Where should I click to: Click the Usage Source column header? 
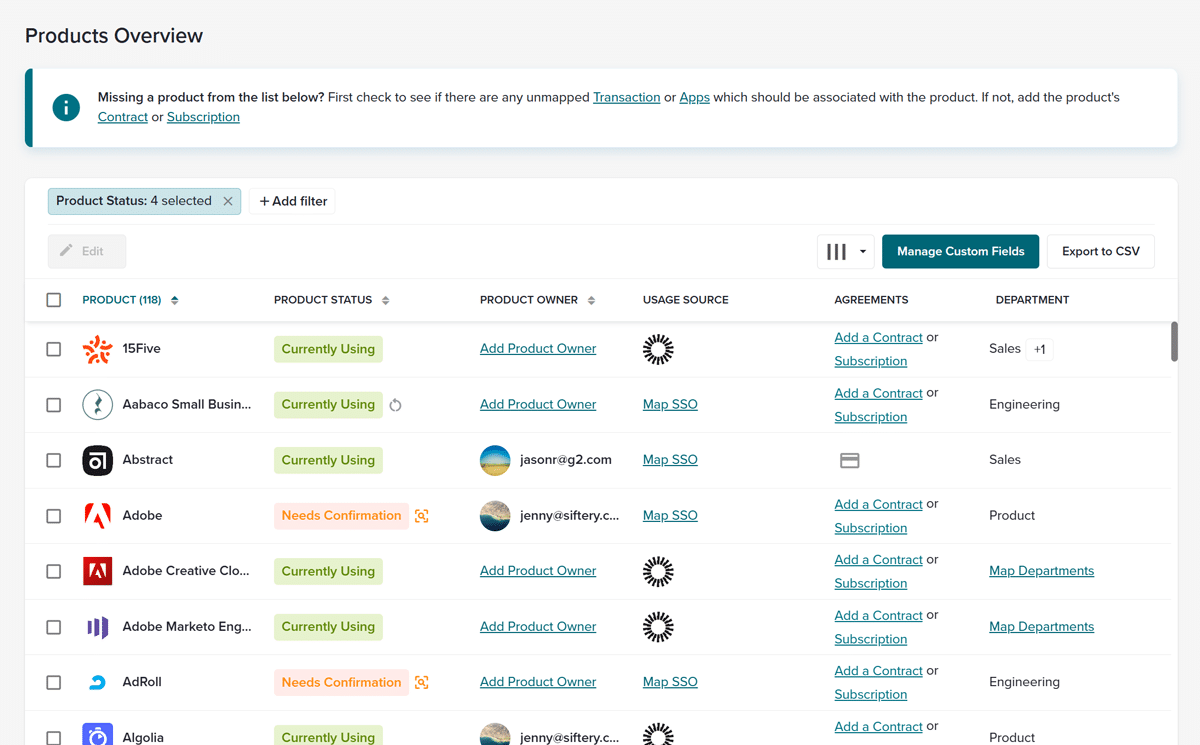(685, 300)
